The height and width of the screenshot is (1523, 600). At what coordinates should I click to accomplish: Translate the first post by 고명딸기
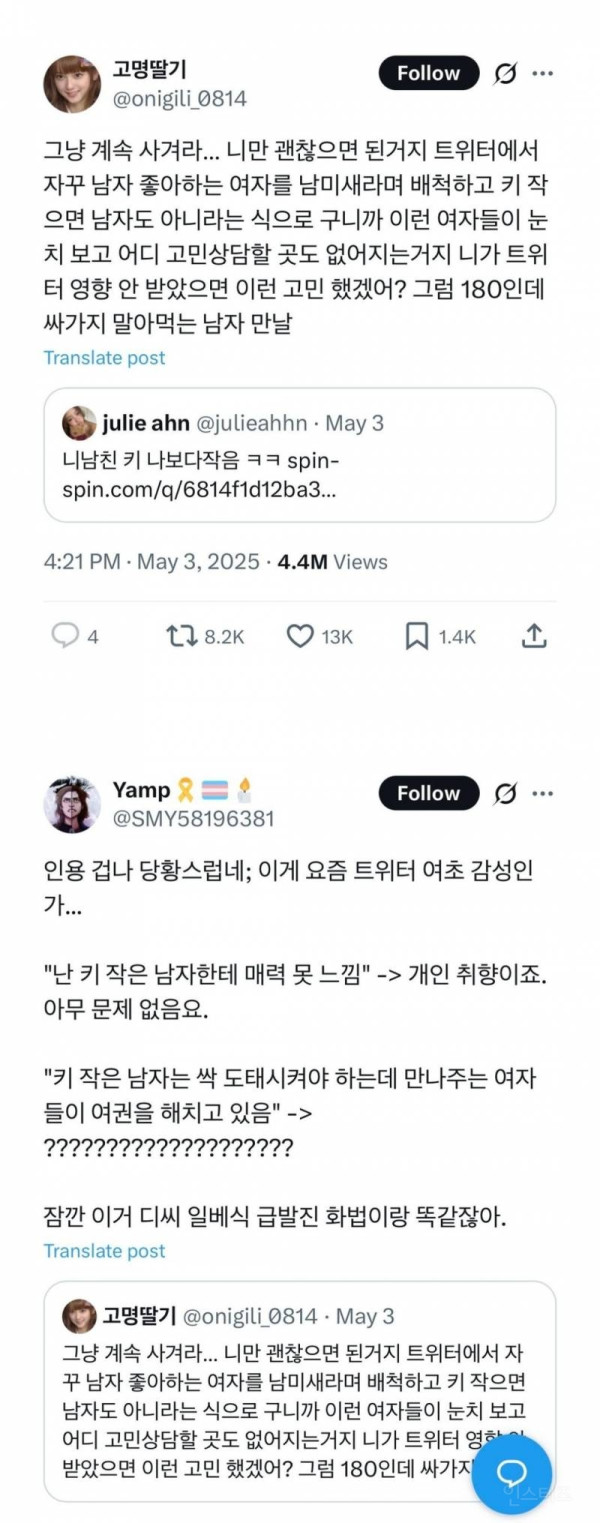click(104, 358)
